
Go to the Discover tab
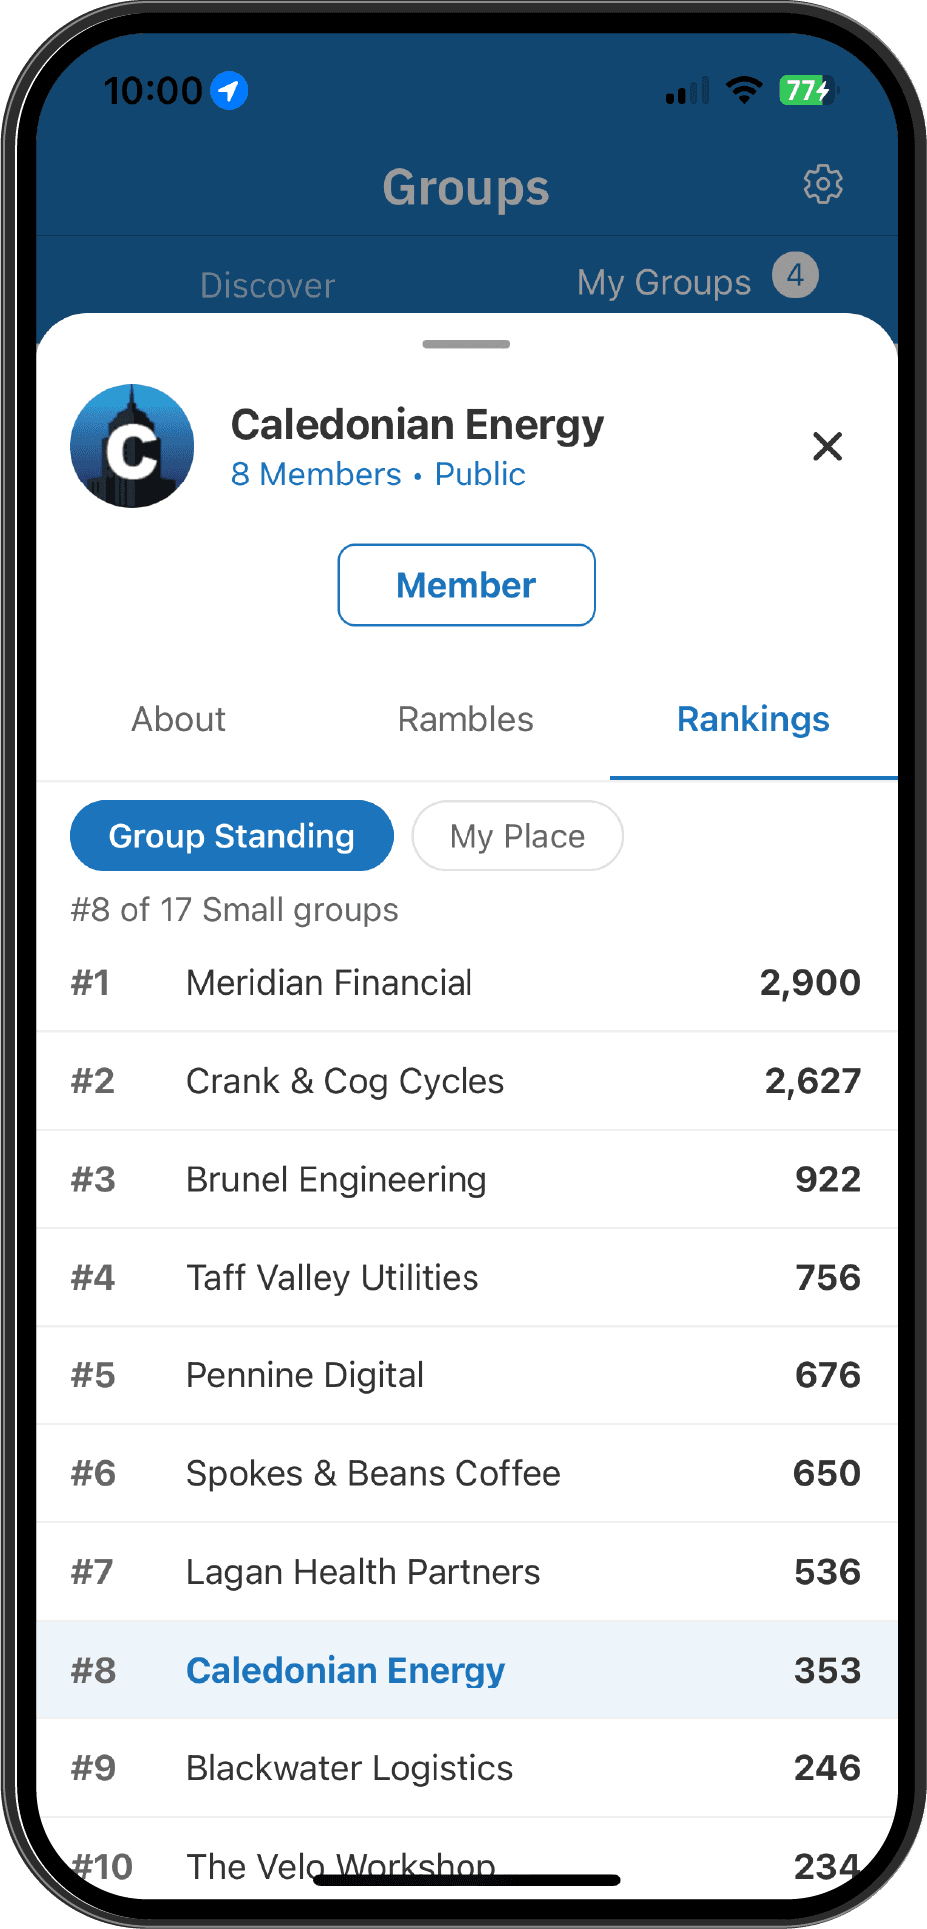pos(268,285)
